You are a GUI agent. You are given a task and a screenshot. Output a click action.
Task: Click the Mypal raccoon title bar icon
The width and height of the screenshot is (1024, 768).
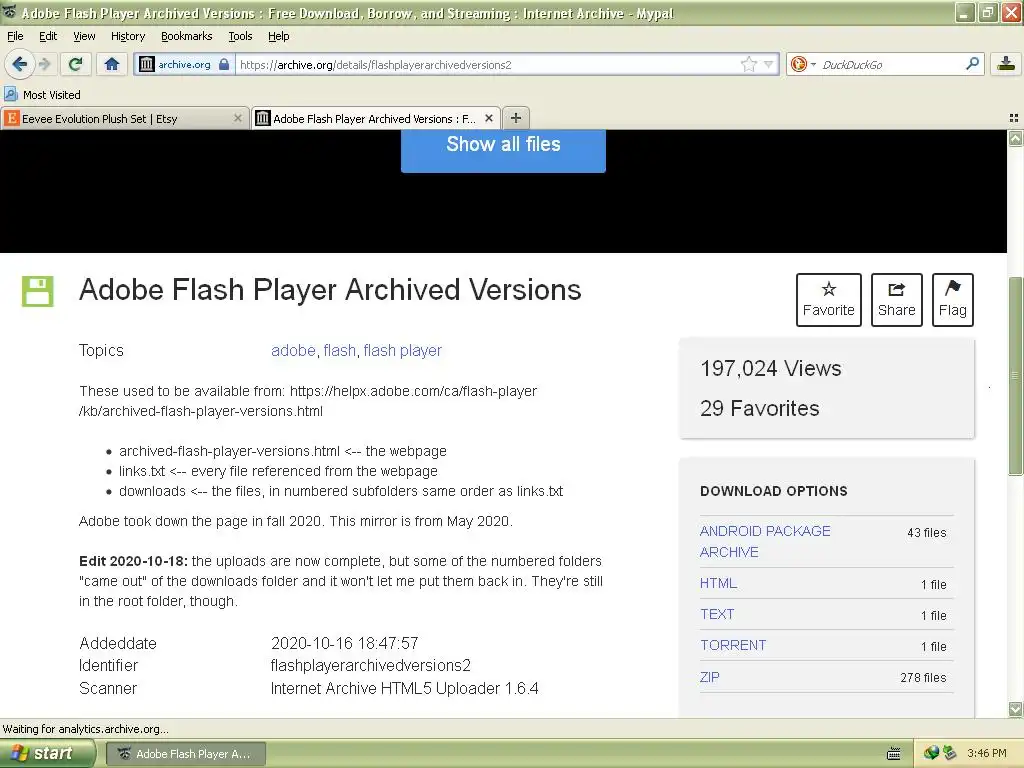(10, 12)
